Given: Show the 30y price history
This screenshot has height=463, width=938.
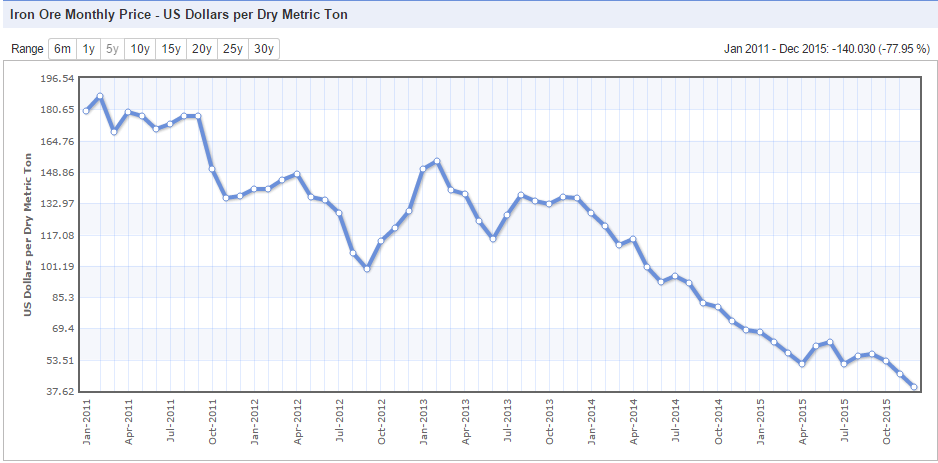Looking at the screenshot, I should (x=264, y=49).
